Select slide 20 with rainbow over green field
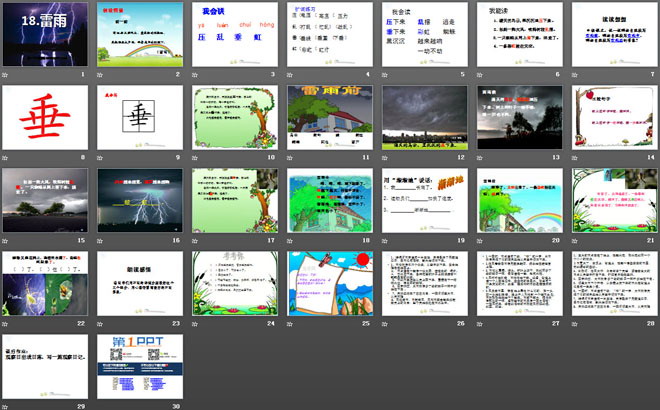 (x=517, y=201)
